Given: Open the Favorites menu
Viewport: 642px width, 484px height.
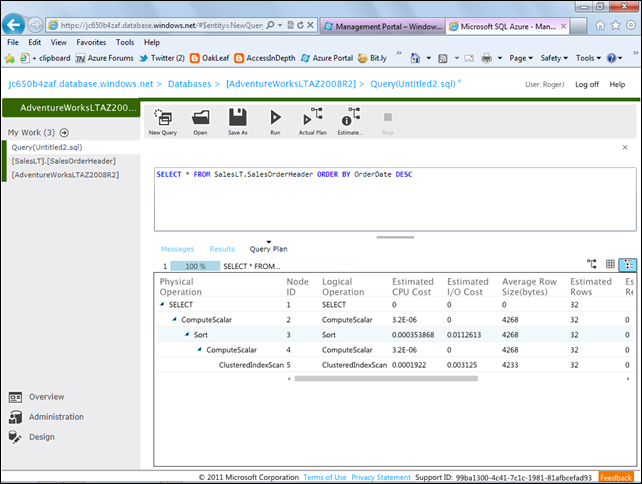Looking at the screenshot, I should (x=91, y=42).
